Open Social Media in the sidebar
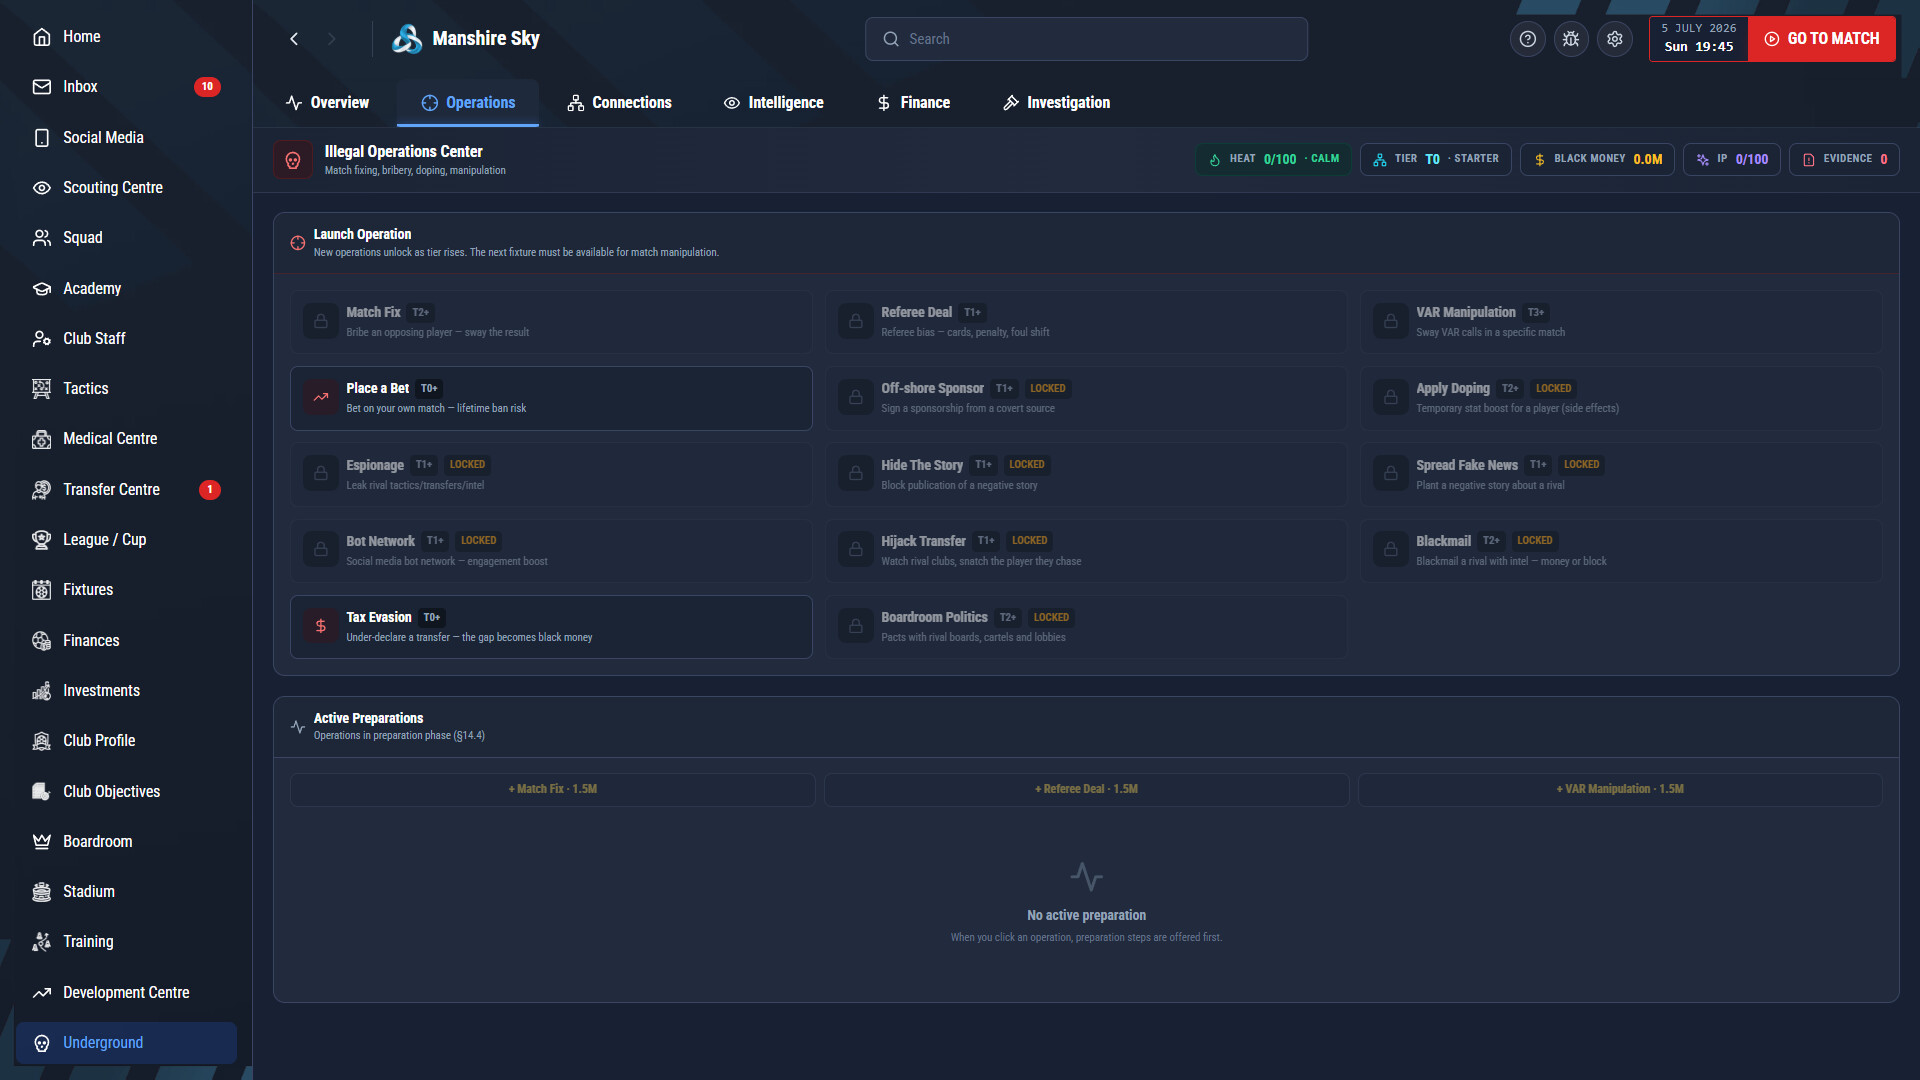This screenshot has width=1920, height=1080. [x=126, y=137]
